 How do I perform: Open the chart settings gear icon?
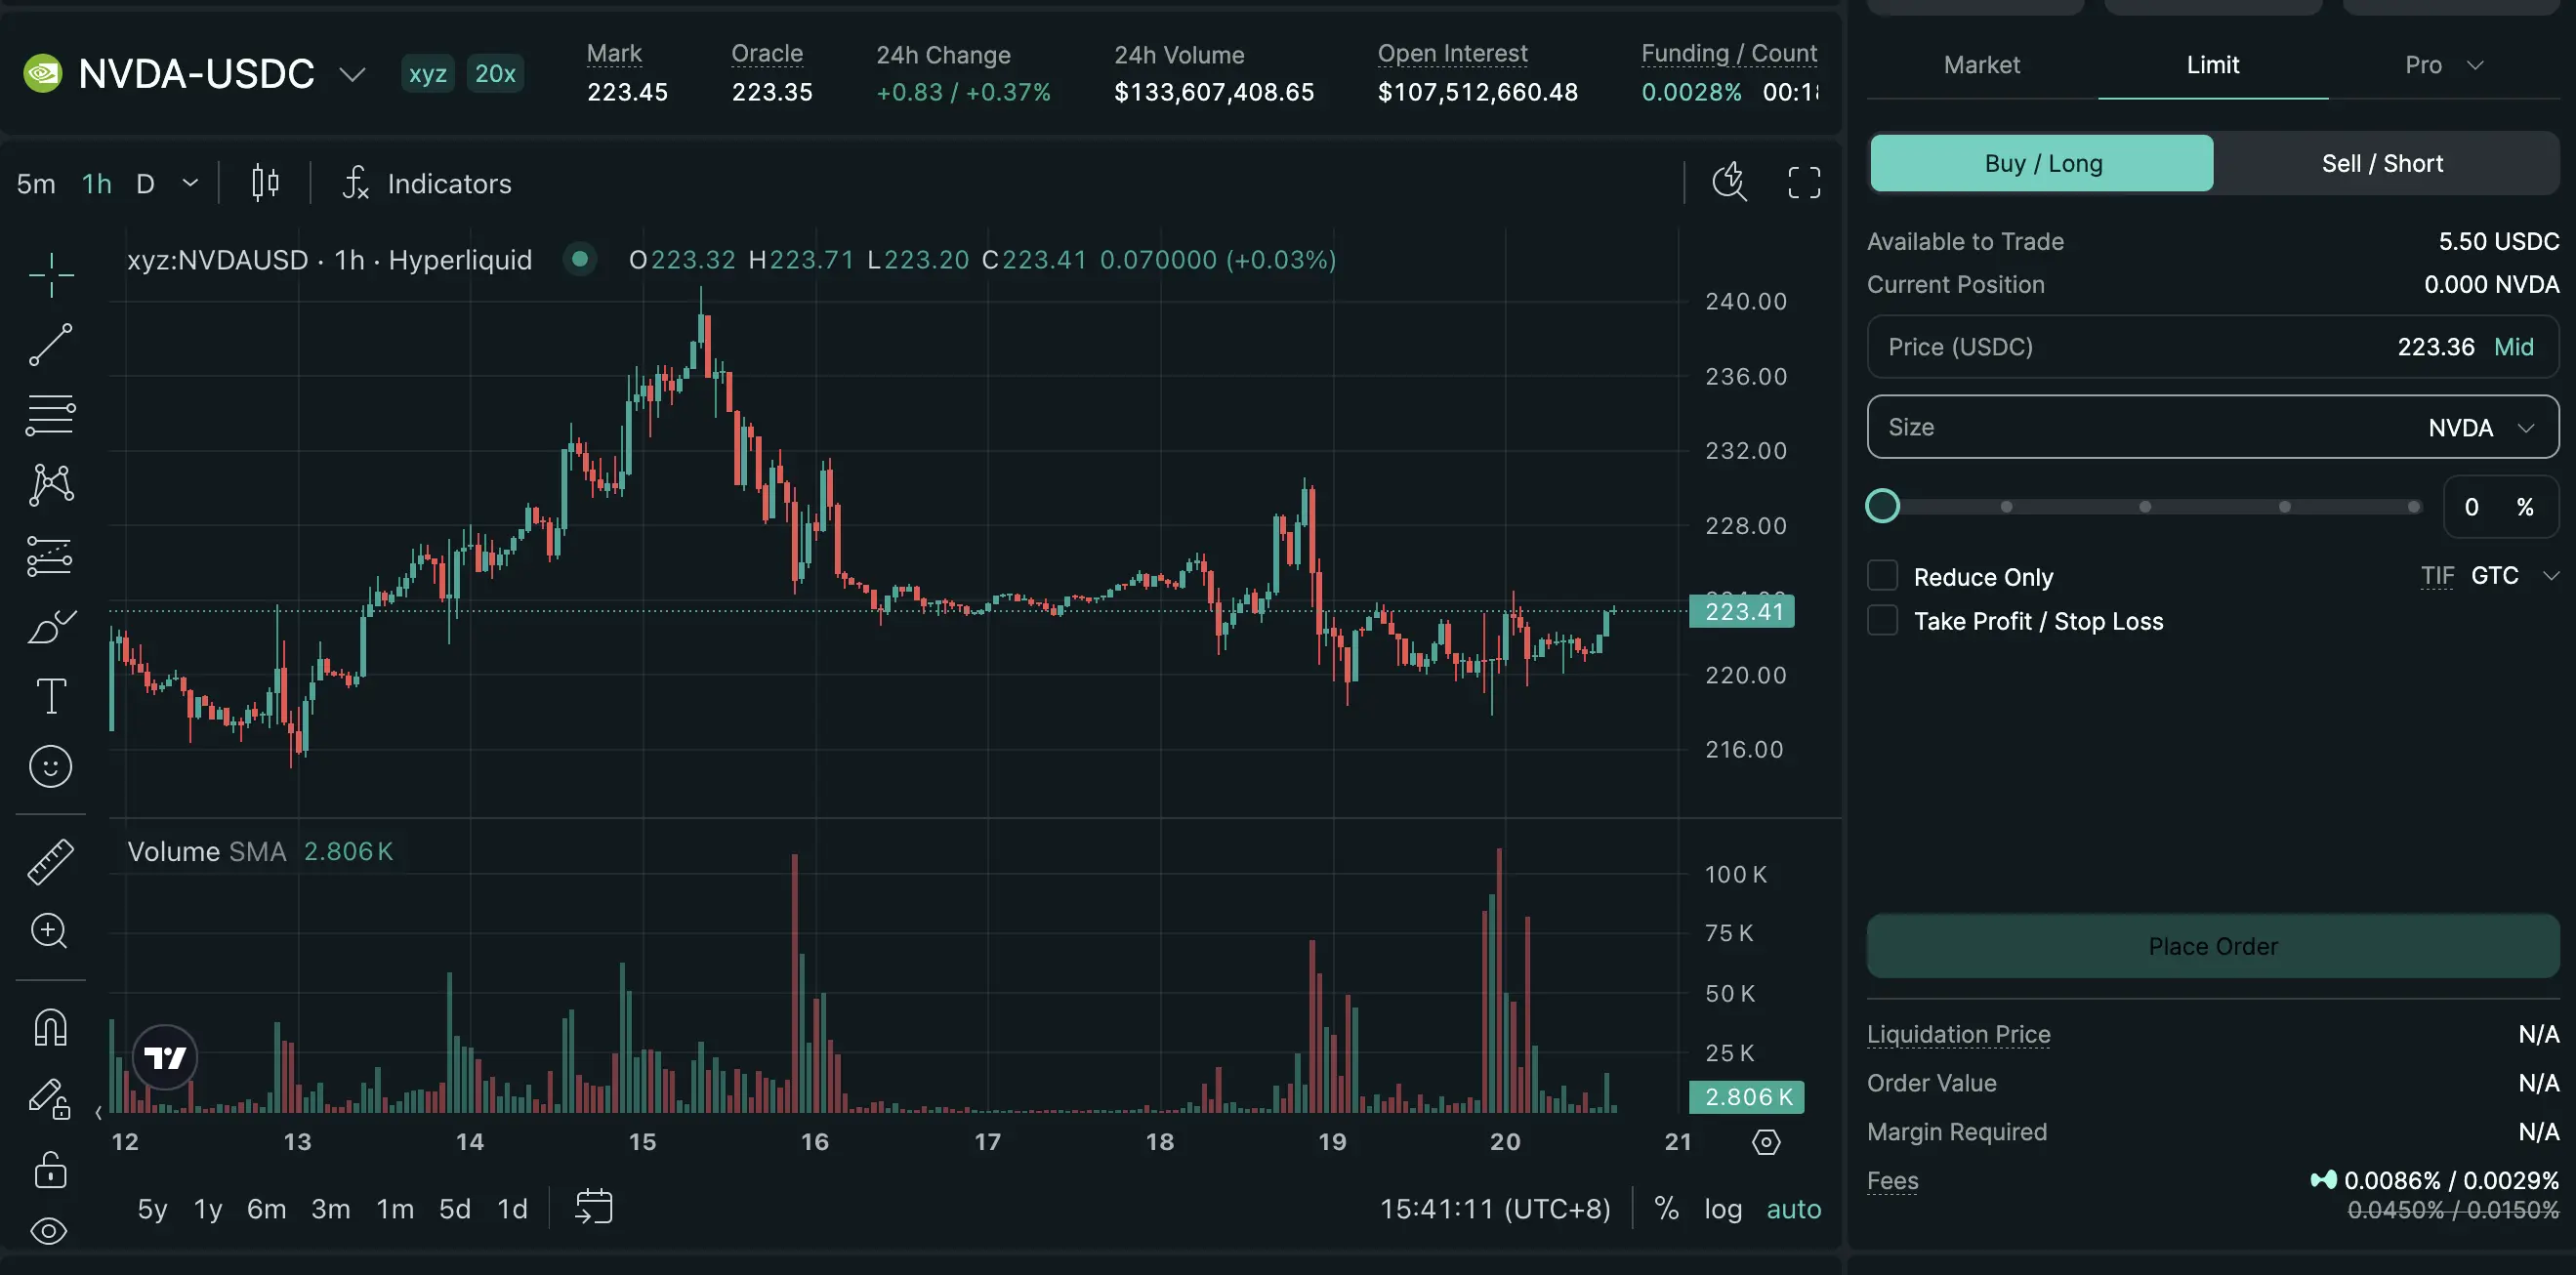[x=1766, y=1142]
